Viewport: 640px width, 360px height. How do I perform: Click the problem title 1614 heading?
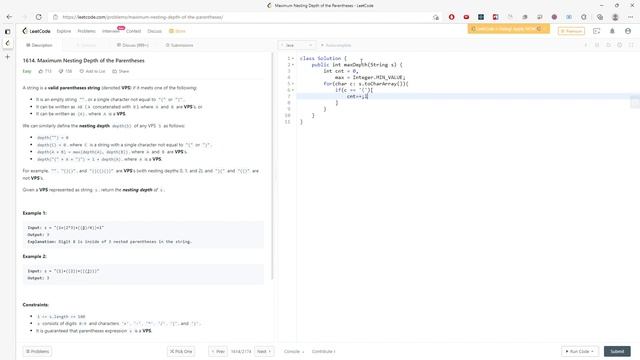(x=84, y=60)
